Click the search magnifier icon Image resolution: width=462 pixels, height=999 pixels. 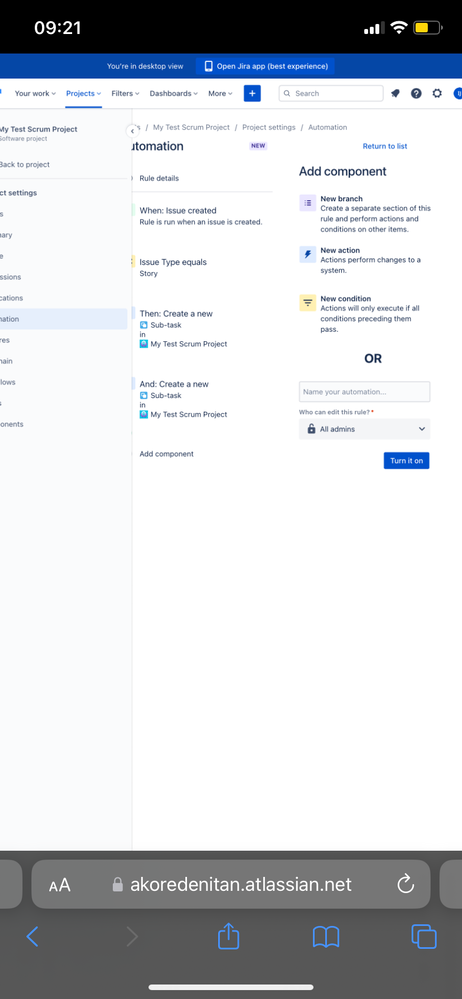pos(287,93)
